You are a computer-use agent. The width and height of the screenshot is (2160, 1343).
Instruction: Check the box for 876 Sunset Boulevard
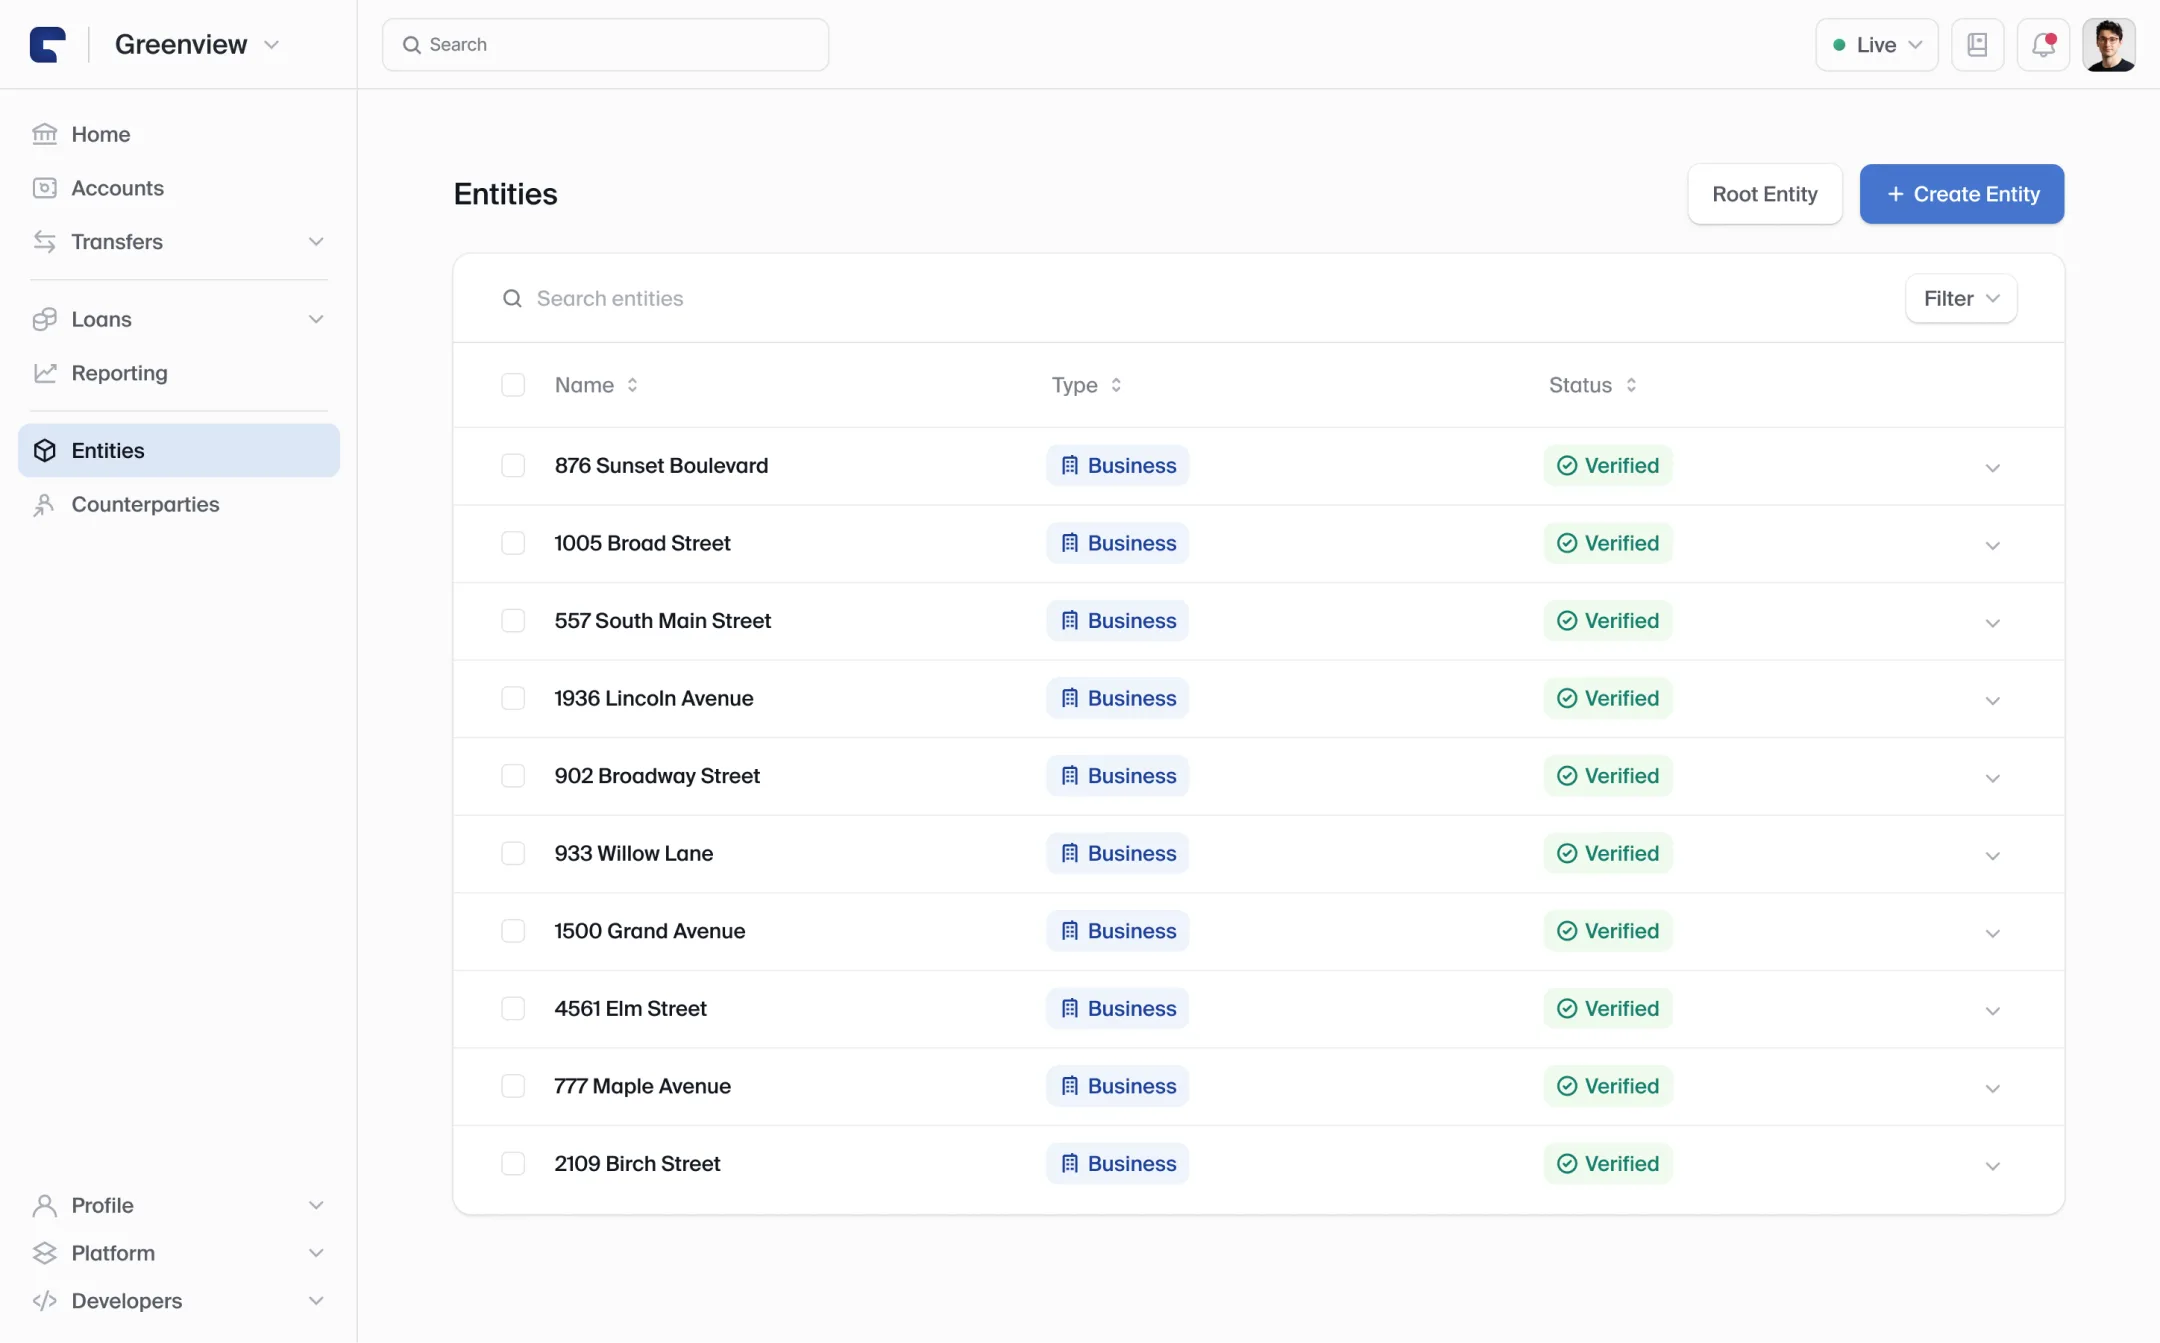click(x=513, y=465)
